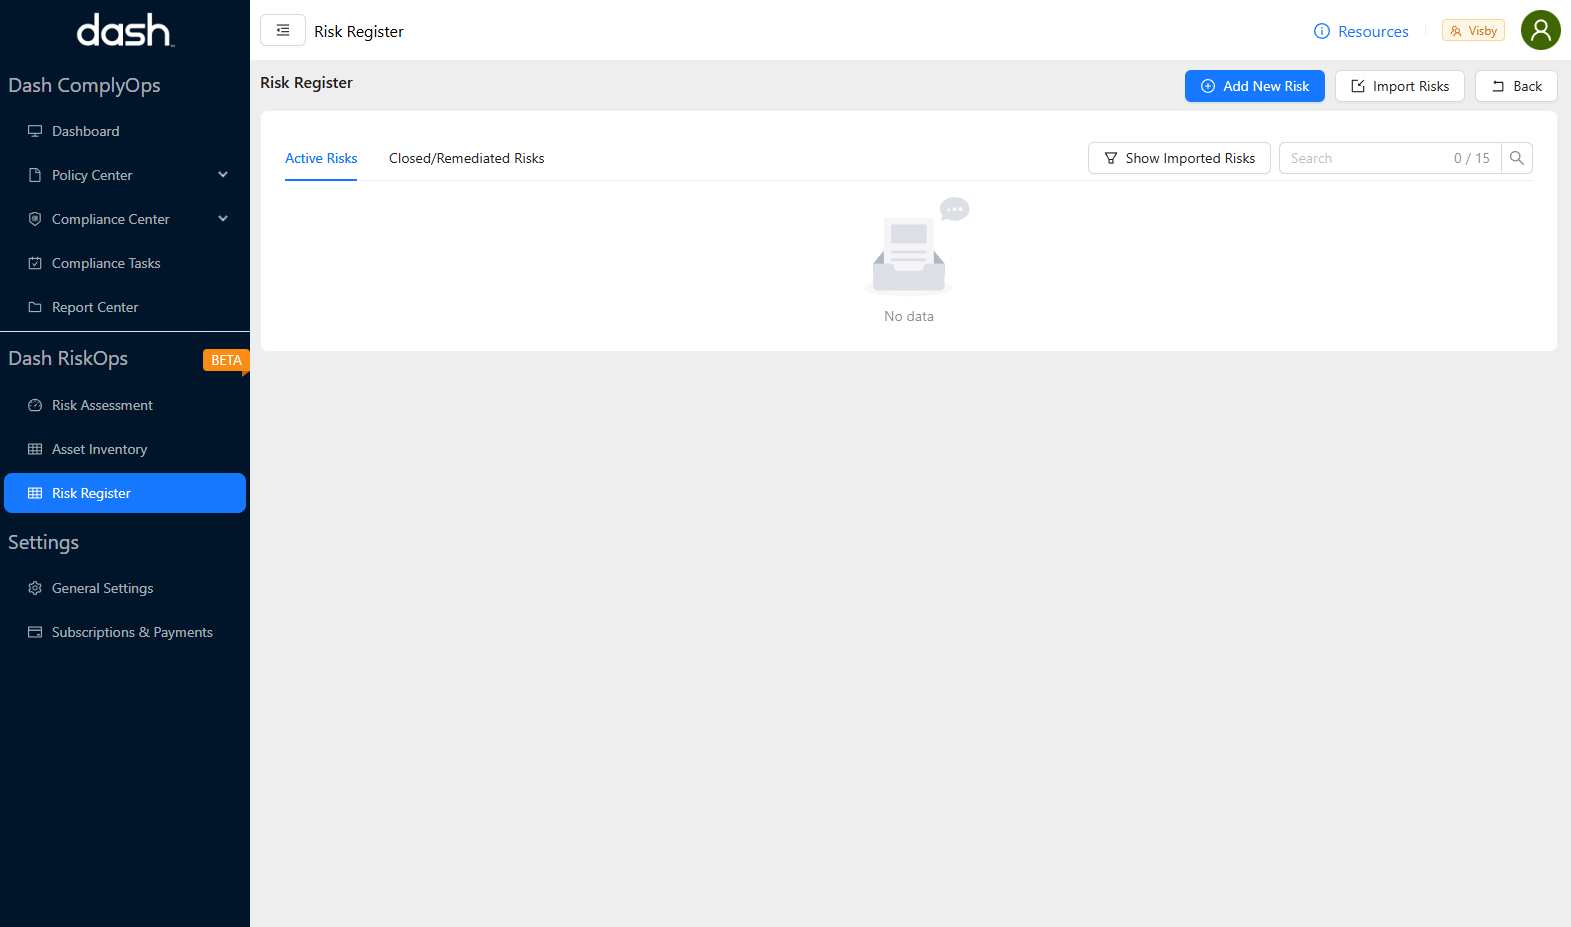Click into the Search input field
Viewport: 1571px width, 927px height.
tap(1365, 158)
